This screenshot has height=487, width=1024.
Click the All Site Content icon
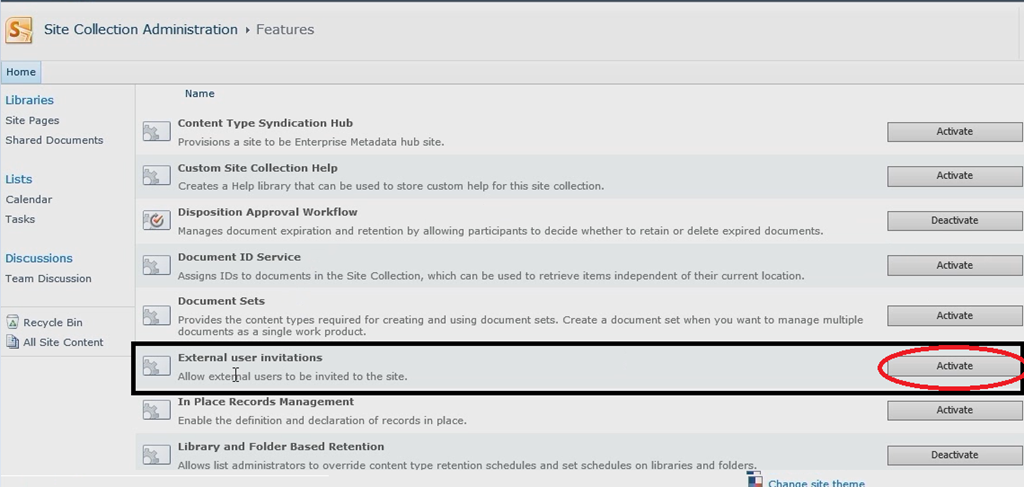pos(12,341)
